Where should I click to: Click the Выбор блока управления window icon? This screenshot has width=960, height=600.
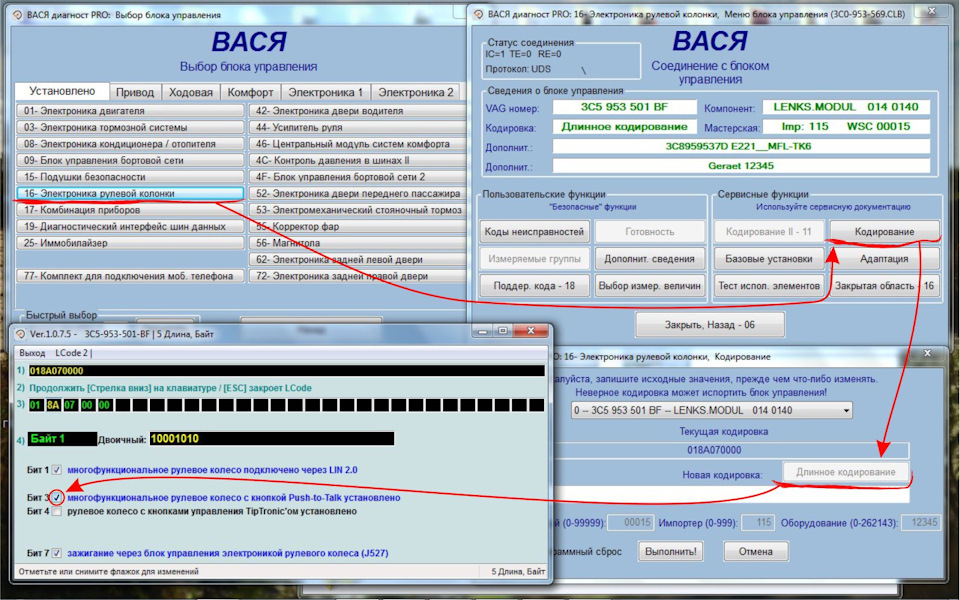(18, 15)
